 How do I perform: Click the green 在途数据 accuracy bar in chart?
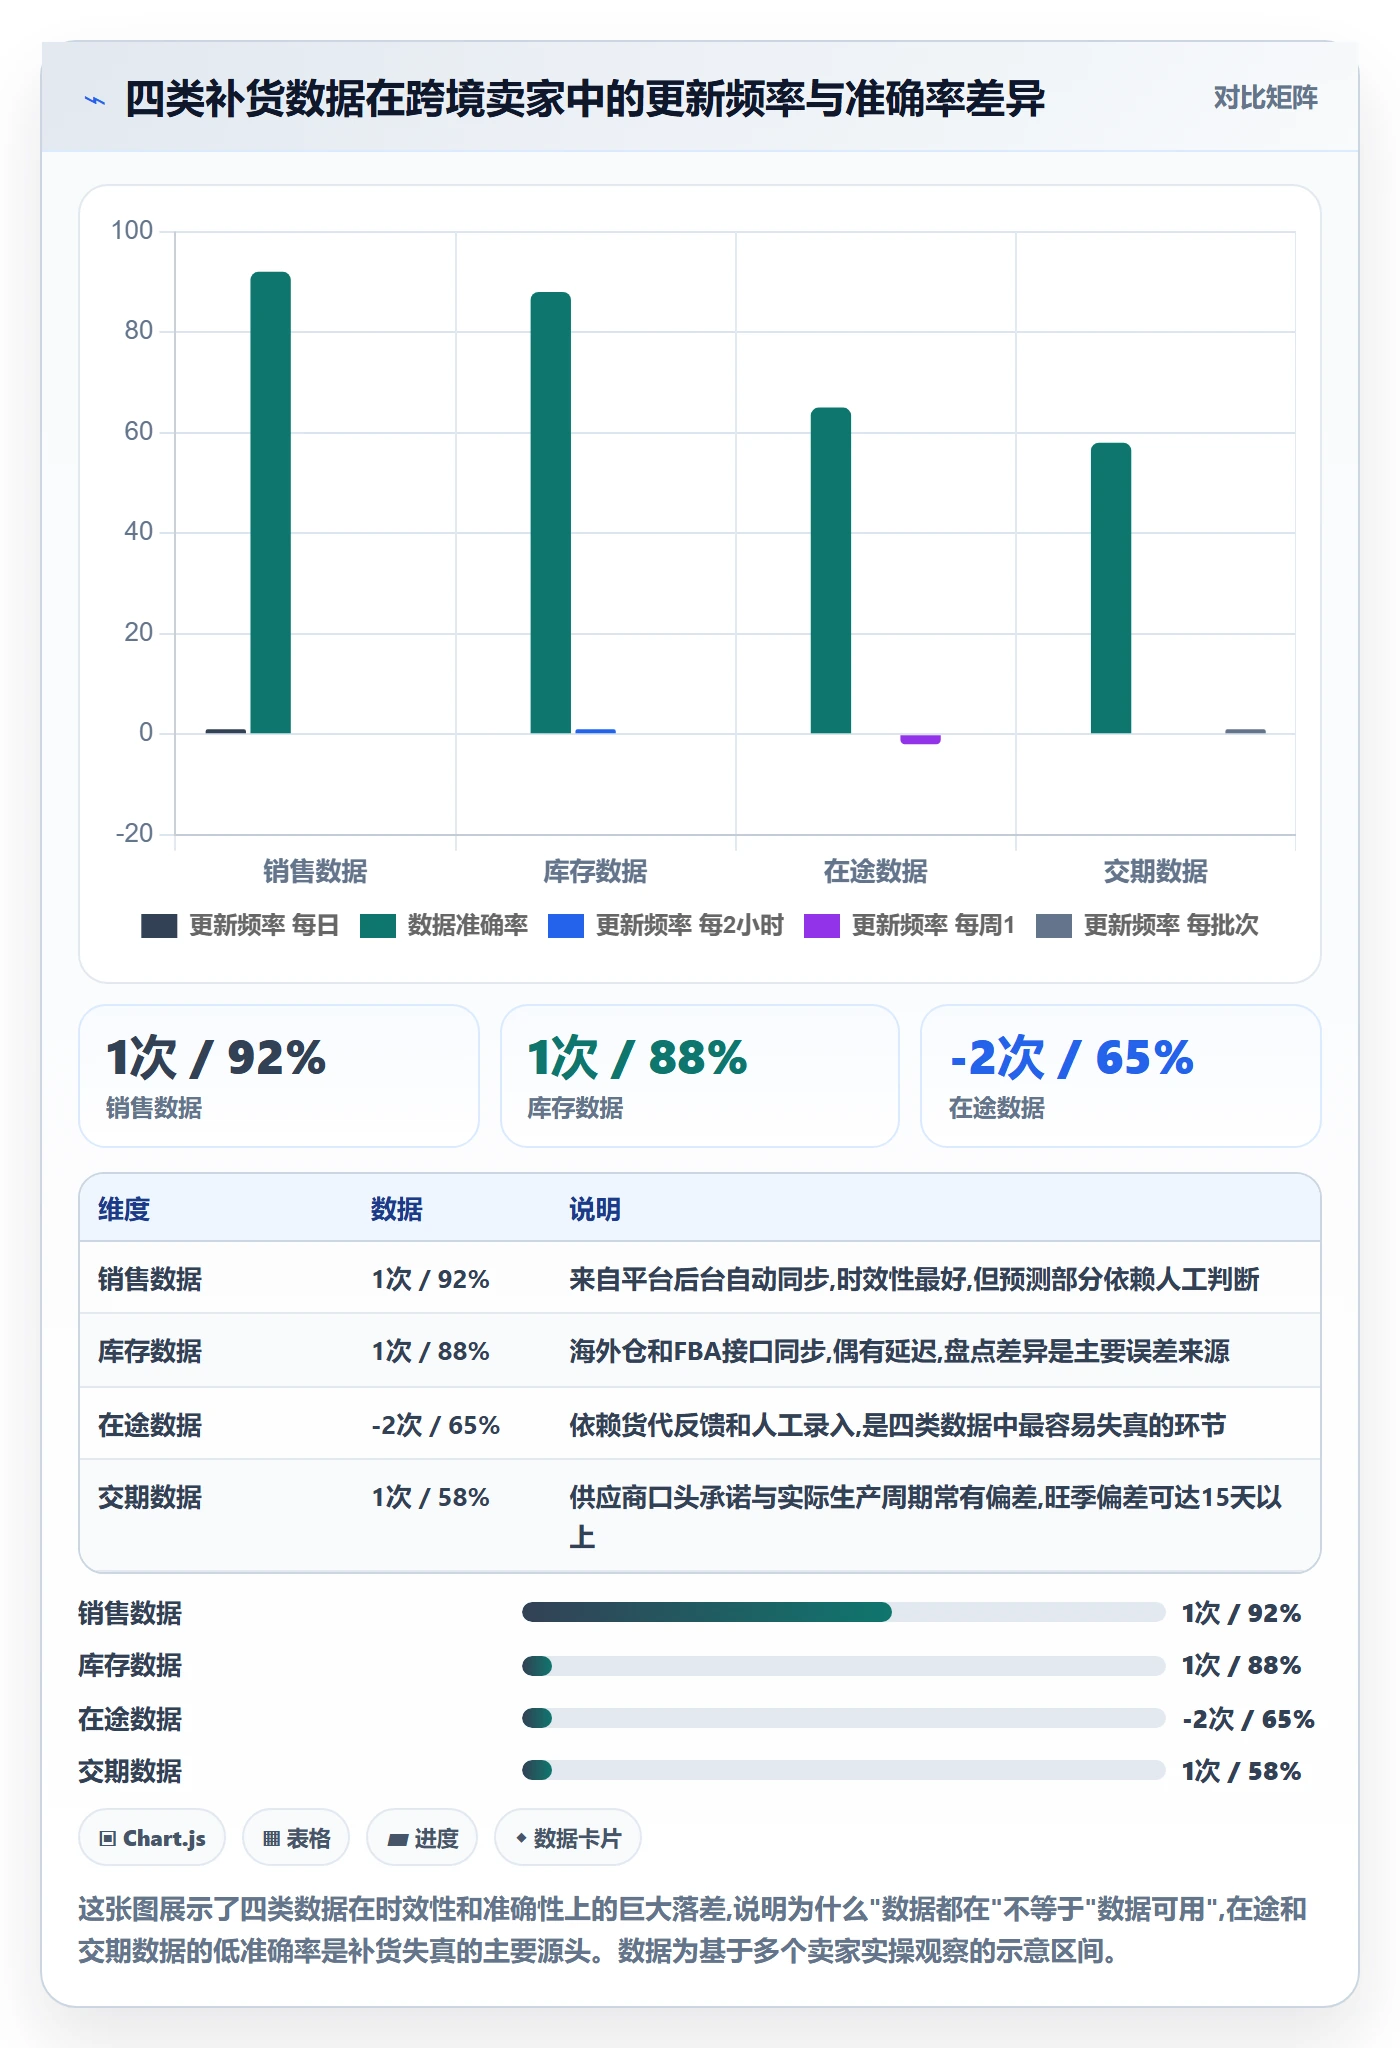(830, 570)
